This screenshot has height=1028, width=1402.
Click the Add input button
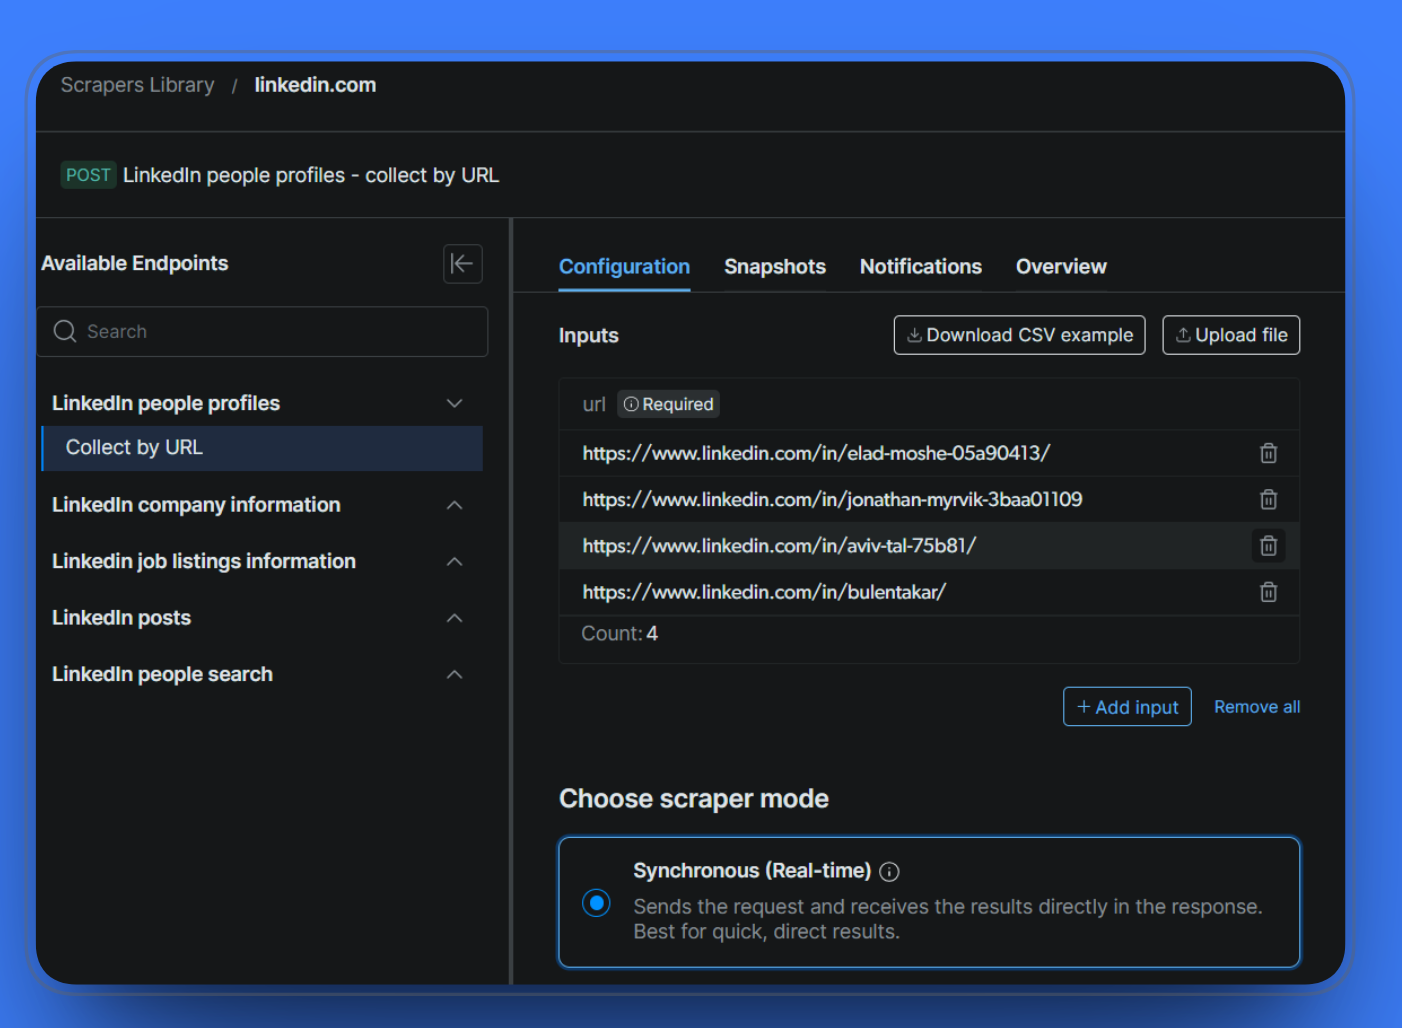(1127, 707)
